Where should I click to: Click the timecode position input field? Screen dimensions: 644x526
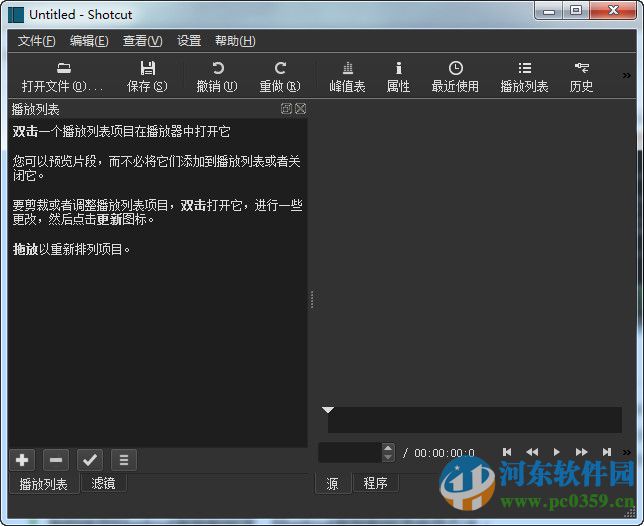click(x=350, y=452)
